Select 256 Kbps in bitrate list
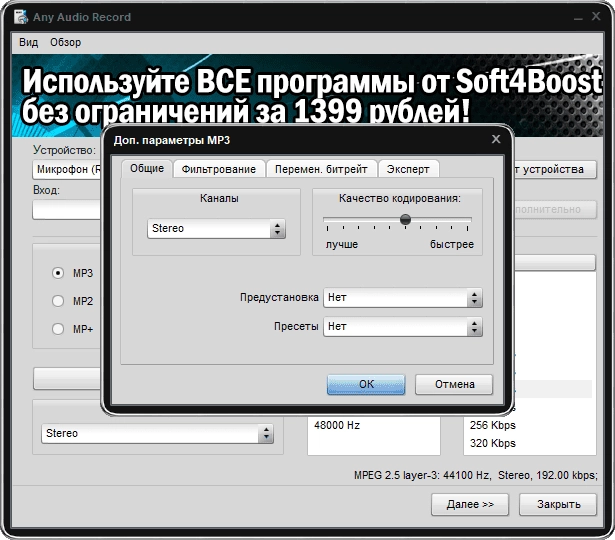Viewport: 615px width, 540px height. tap(493, 425)
